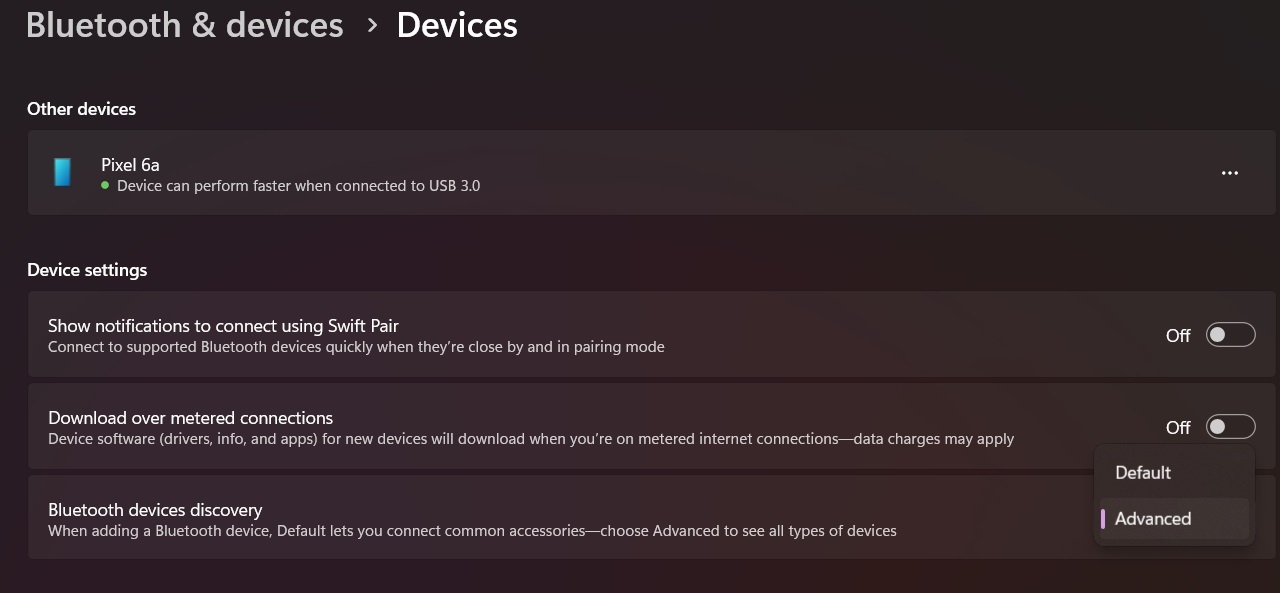Click the Device settings section heading
Viewport: 1280px width, 593px height.
[x=87, y=270]
